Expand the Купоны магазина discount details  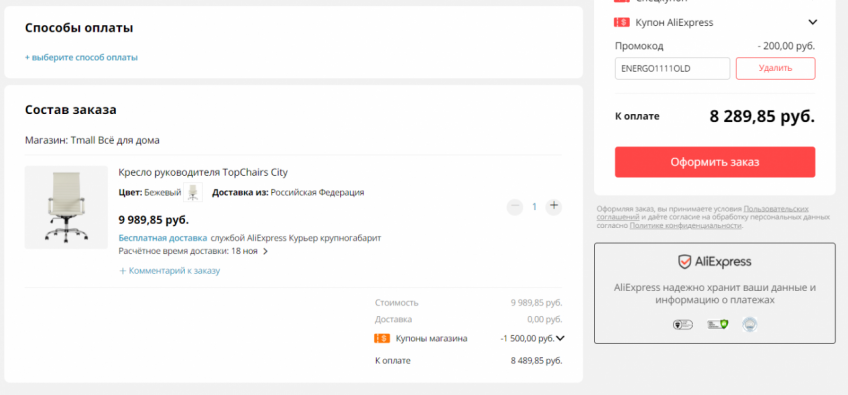point(560,338)
